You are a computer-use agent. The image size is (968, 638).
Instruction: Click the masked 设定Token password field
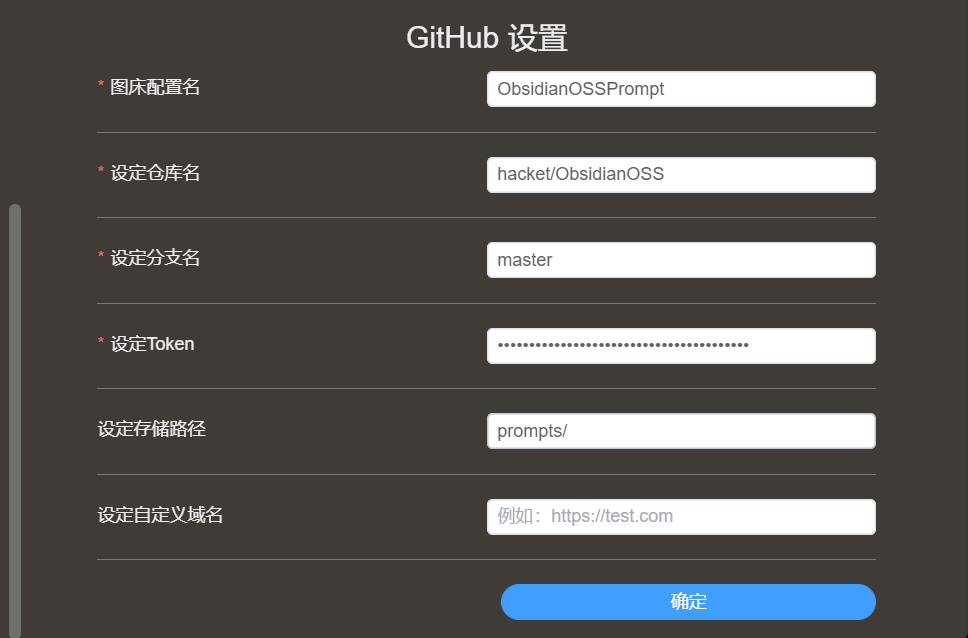point(681,346)
